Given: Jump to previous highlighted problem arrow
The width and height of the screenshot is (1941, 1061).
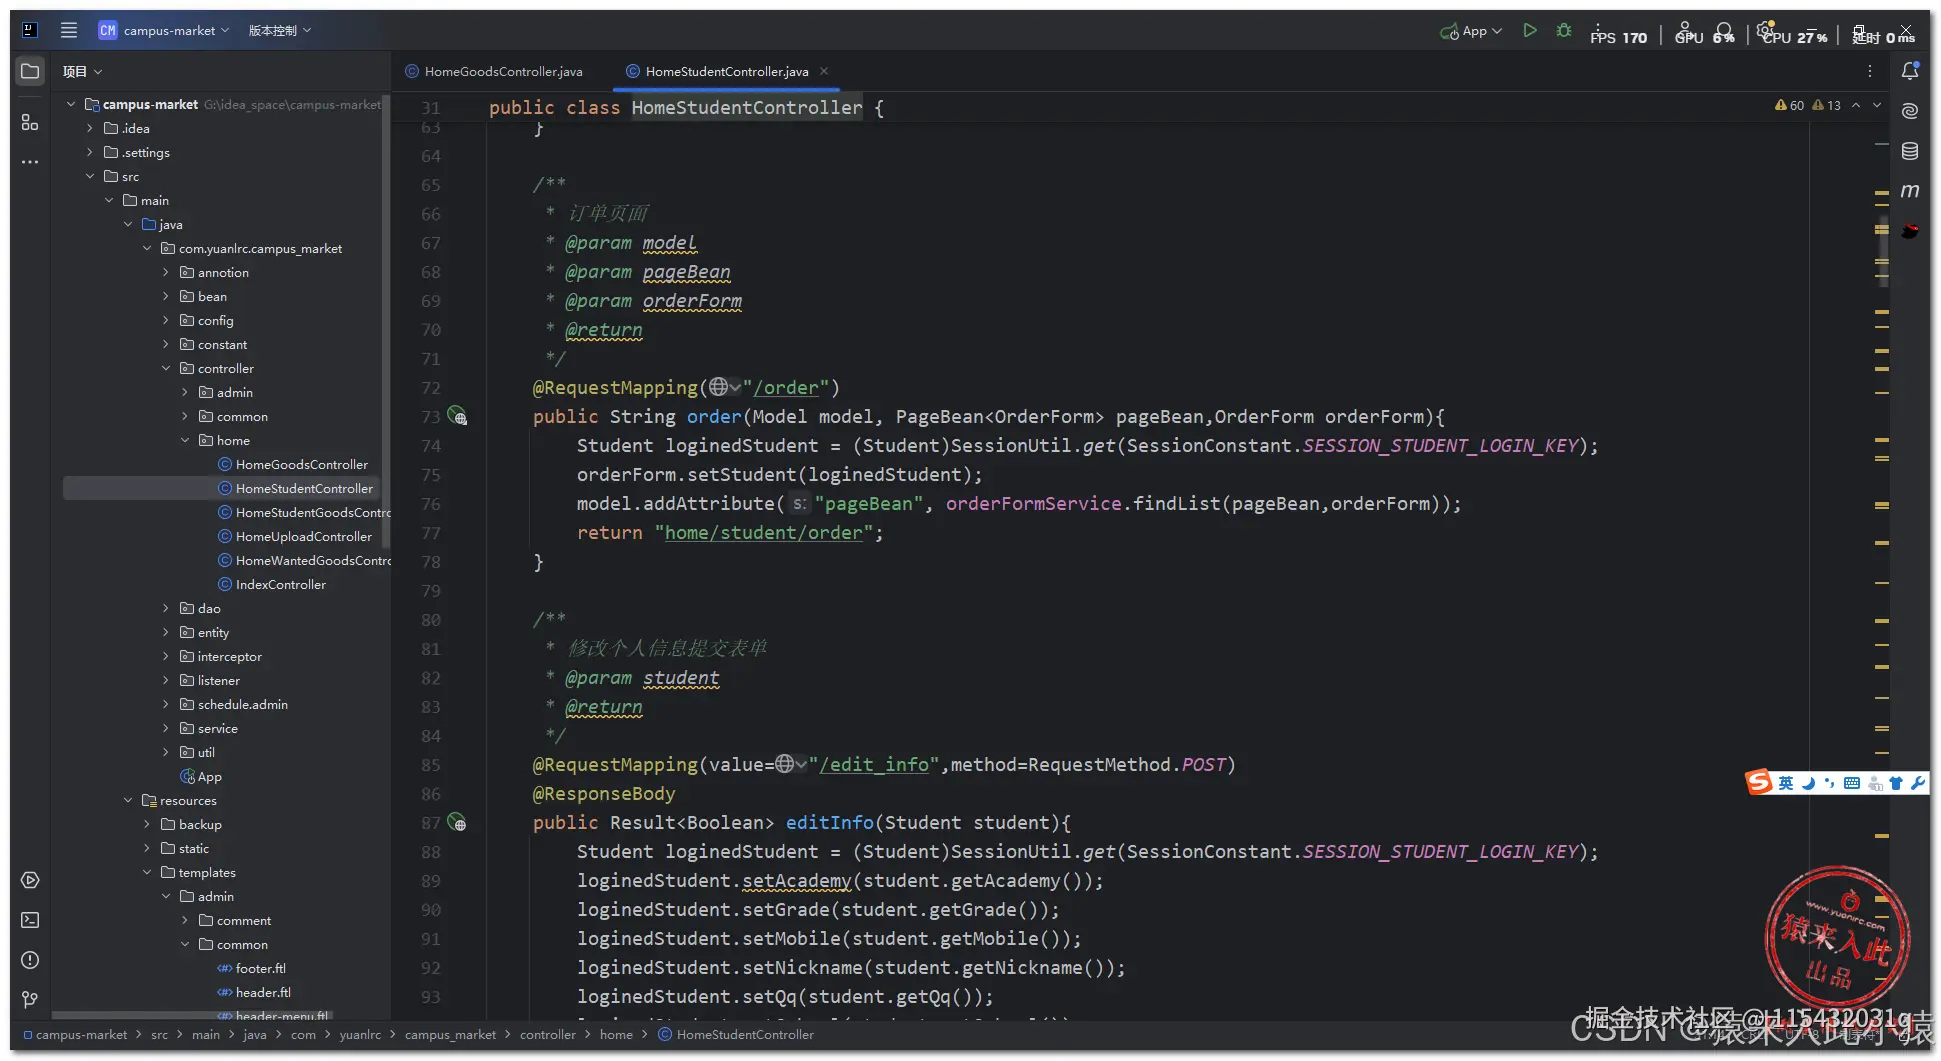Looking at the screenshot, I should (x=1856, y=105).
